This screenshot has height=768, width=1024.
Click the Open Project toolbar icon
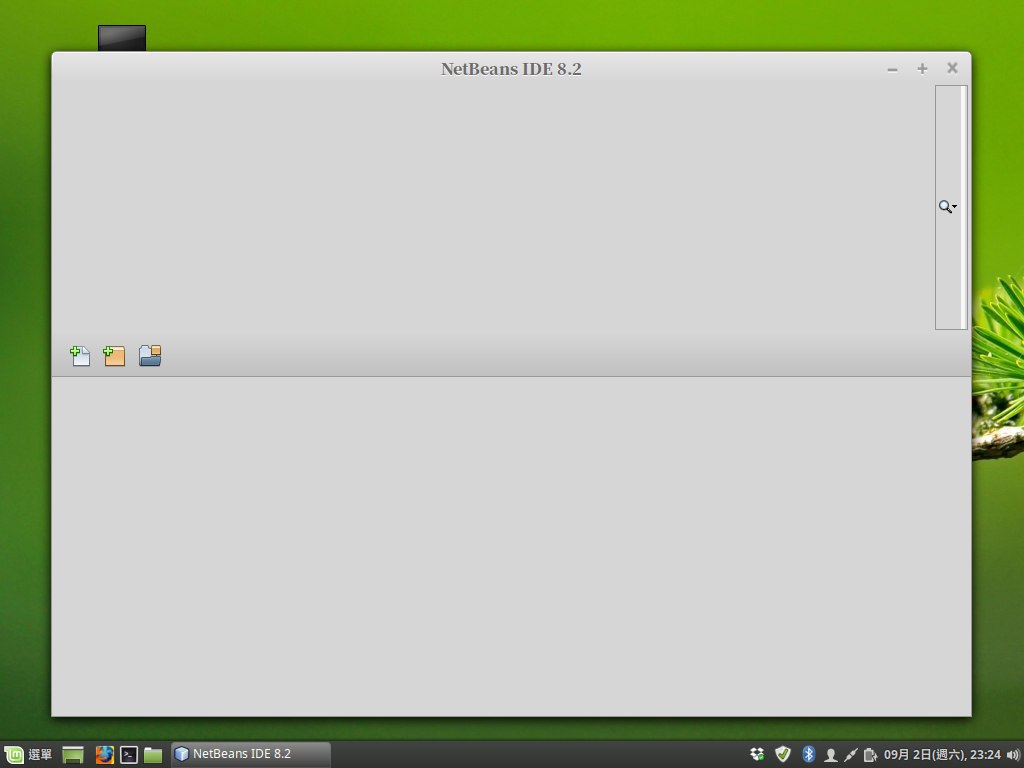150,356
